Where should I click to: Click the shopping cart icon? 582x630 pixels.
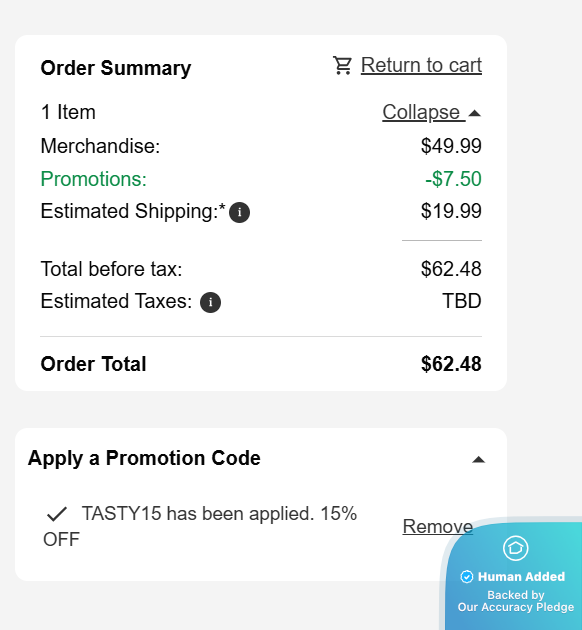tap(342, 65)
